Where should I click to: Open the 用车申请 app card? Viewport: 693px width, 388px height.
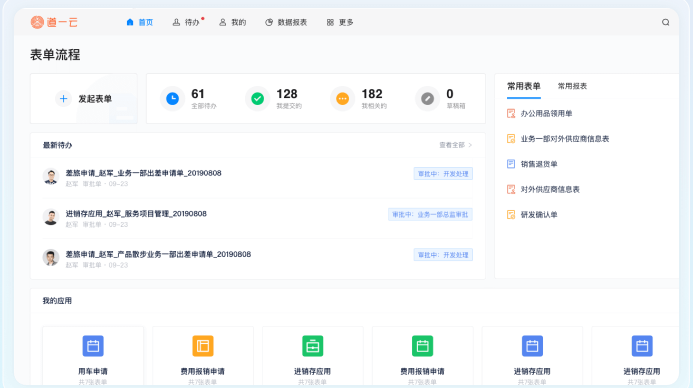[93, 357]
